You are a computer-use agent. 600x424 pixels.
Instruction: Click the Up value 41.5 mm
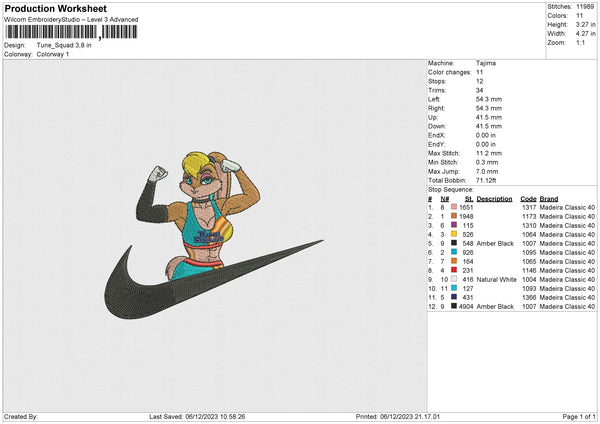(x=489, y=117)
